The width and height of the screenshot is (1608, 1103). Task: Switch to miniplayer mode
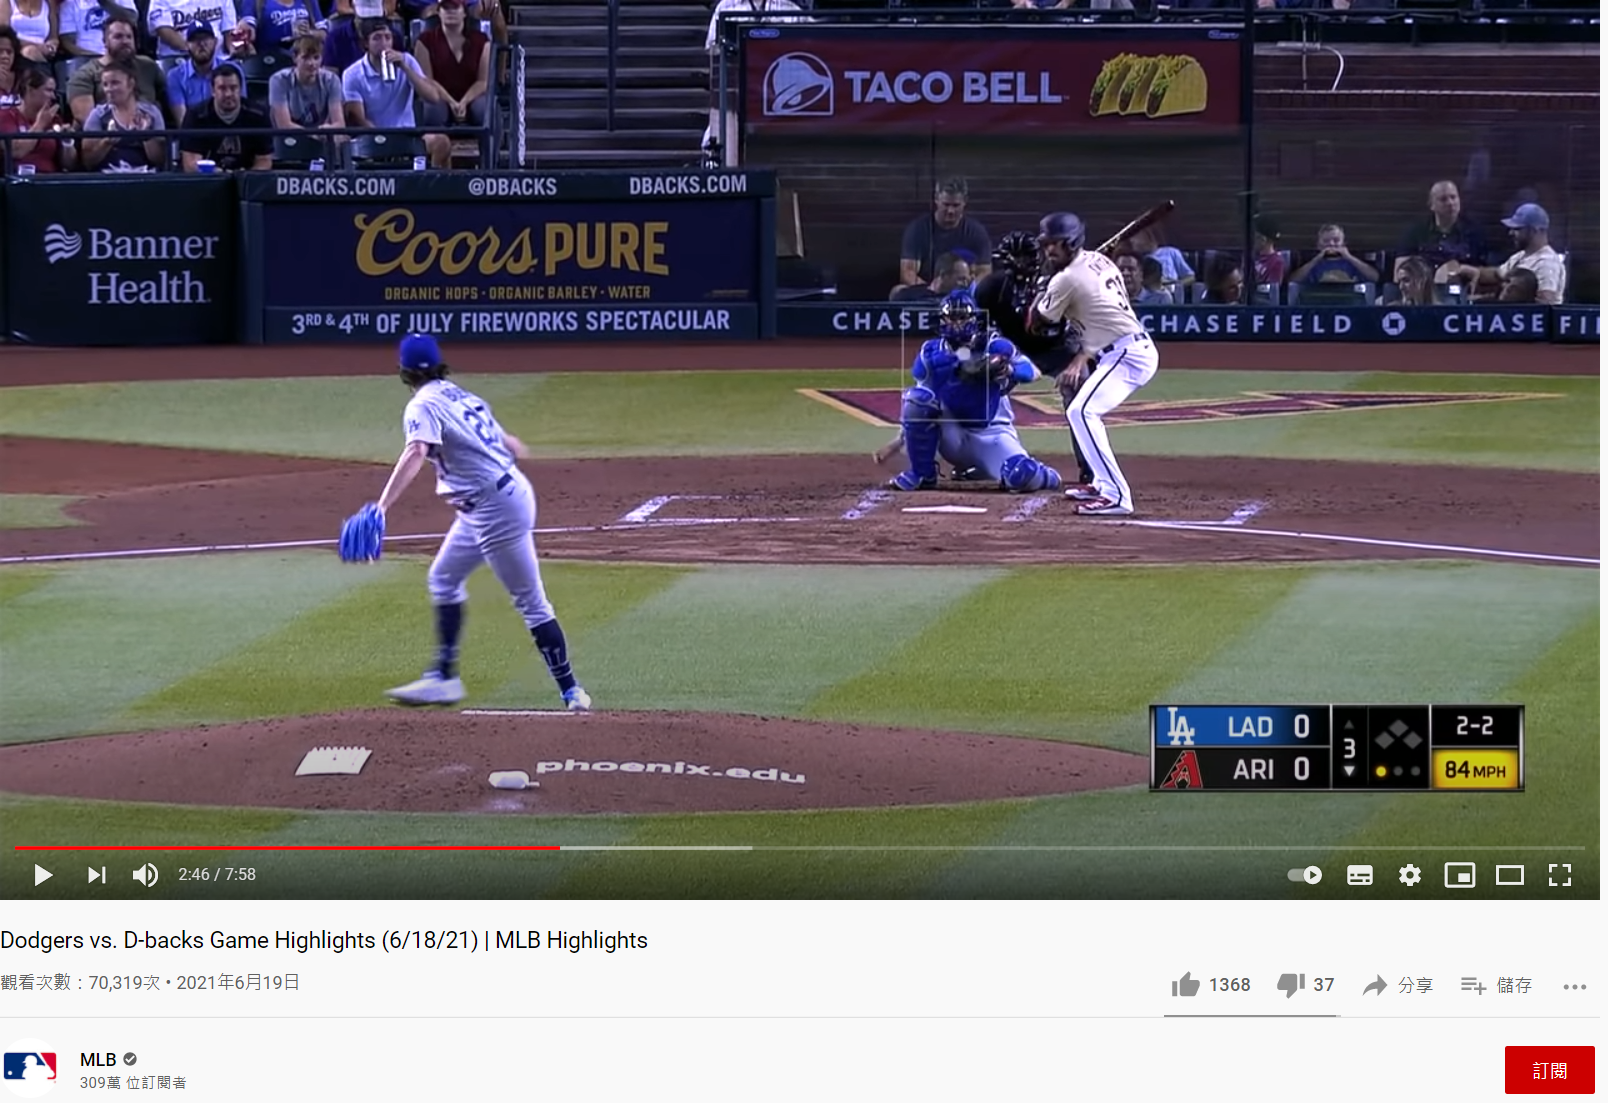[1460, 875]
